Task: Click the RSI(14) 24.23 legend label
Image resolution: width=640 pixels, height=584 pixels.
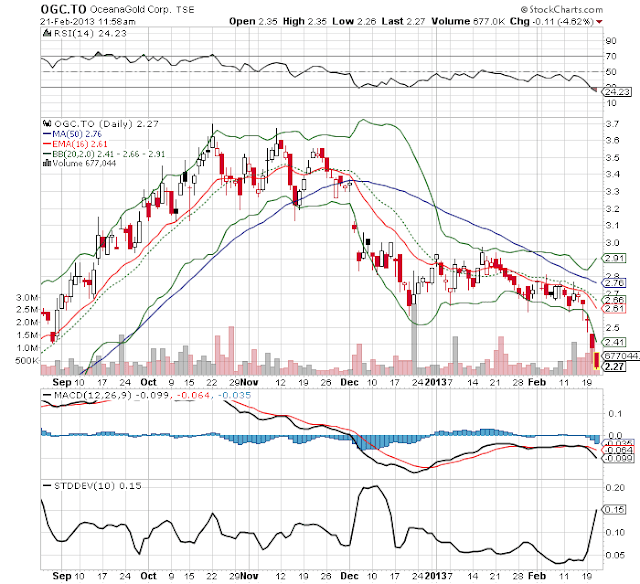Action: 90,33
